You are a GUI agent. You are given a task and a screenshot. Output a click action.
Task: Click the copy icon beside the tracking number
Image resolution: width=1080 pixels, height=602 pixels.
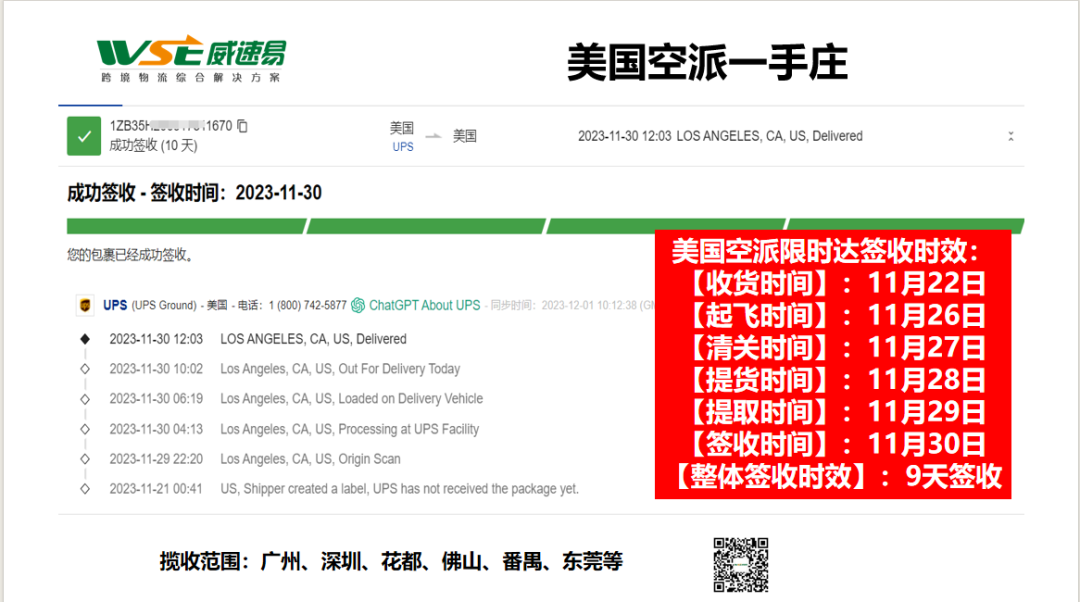[x=242, y=126]
